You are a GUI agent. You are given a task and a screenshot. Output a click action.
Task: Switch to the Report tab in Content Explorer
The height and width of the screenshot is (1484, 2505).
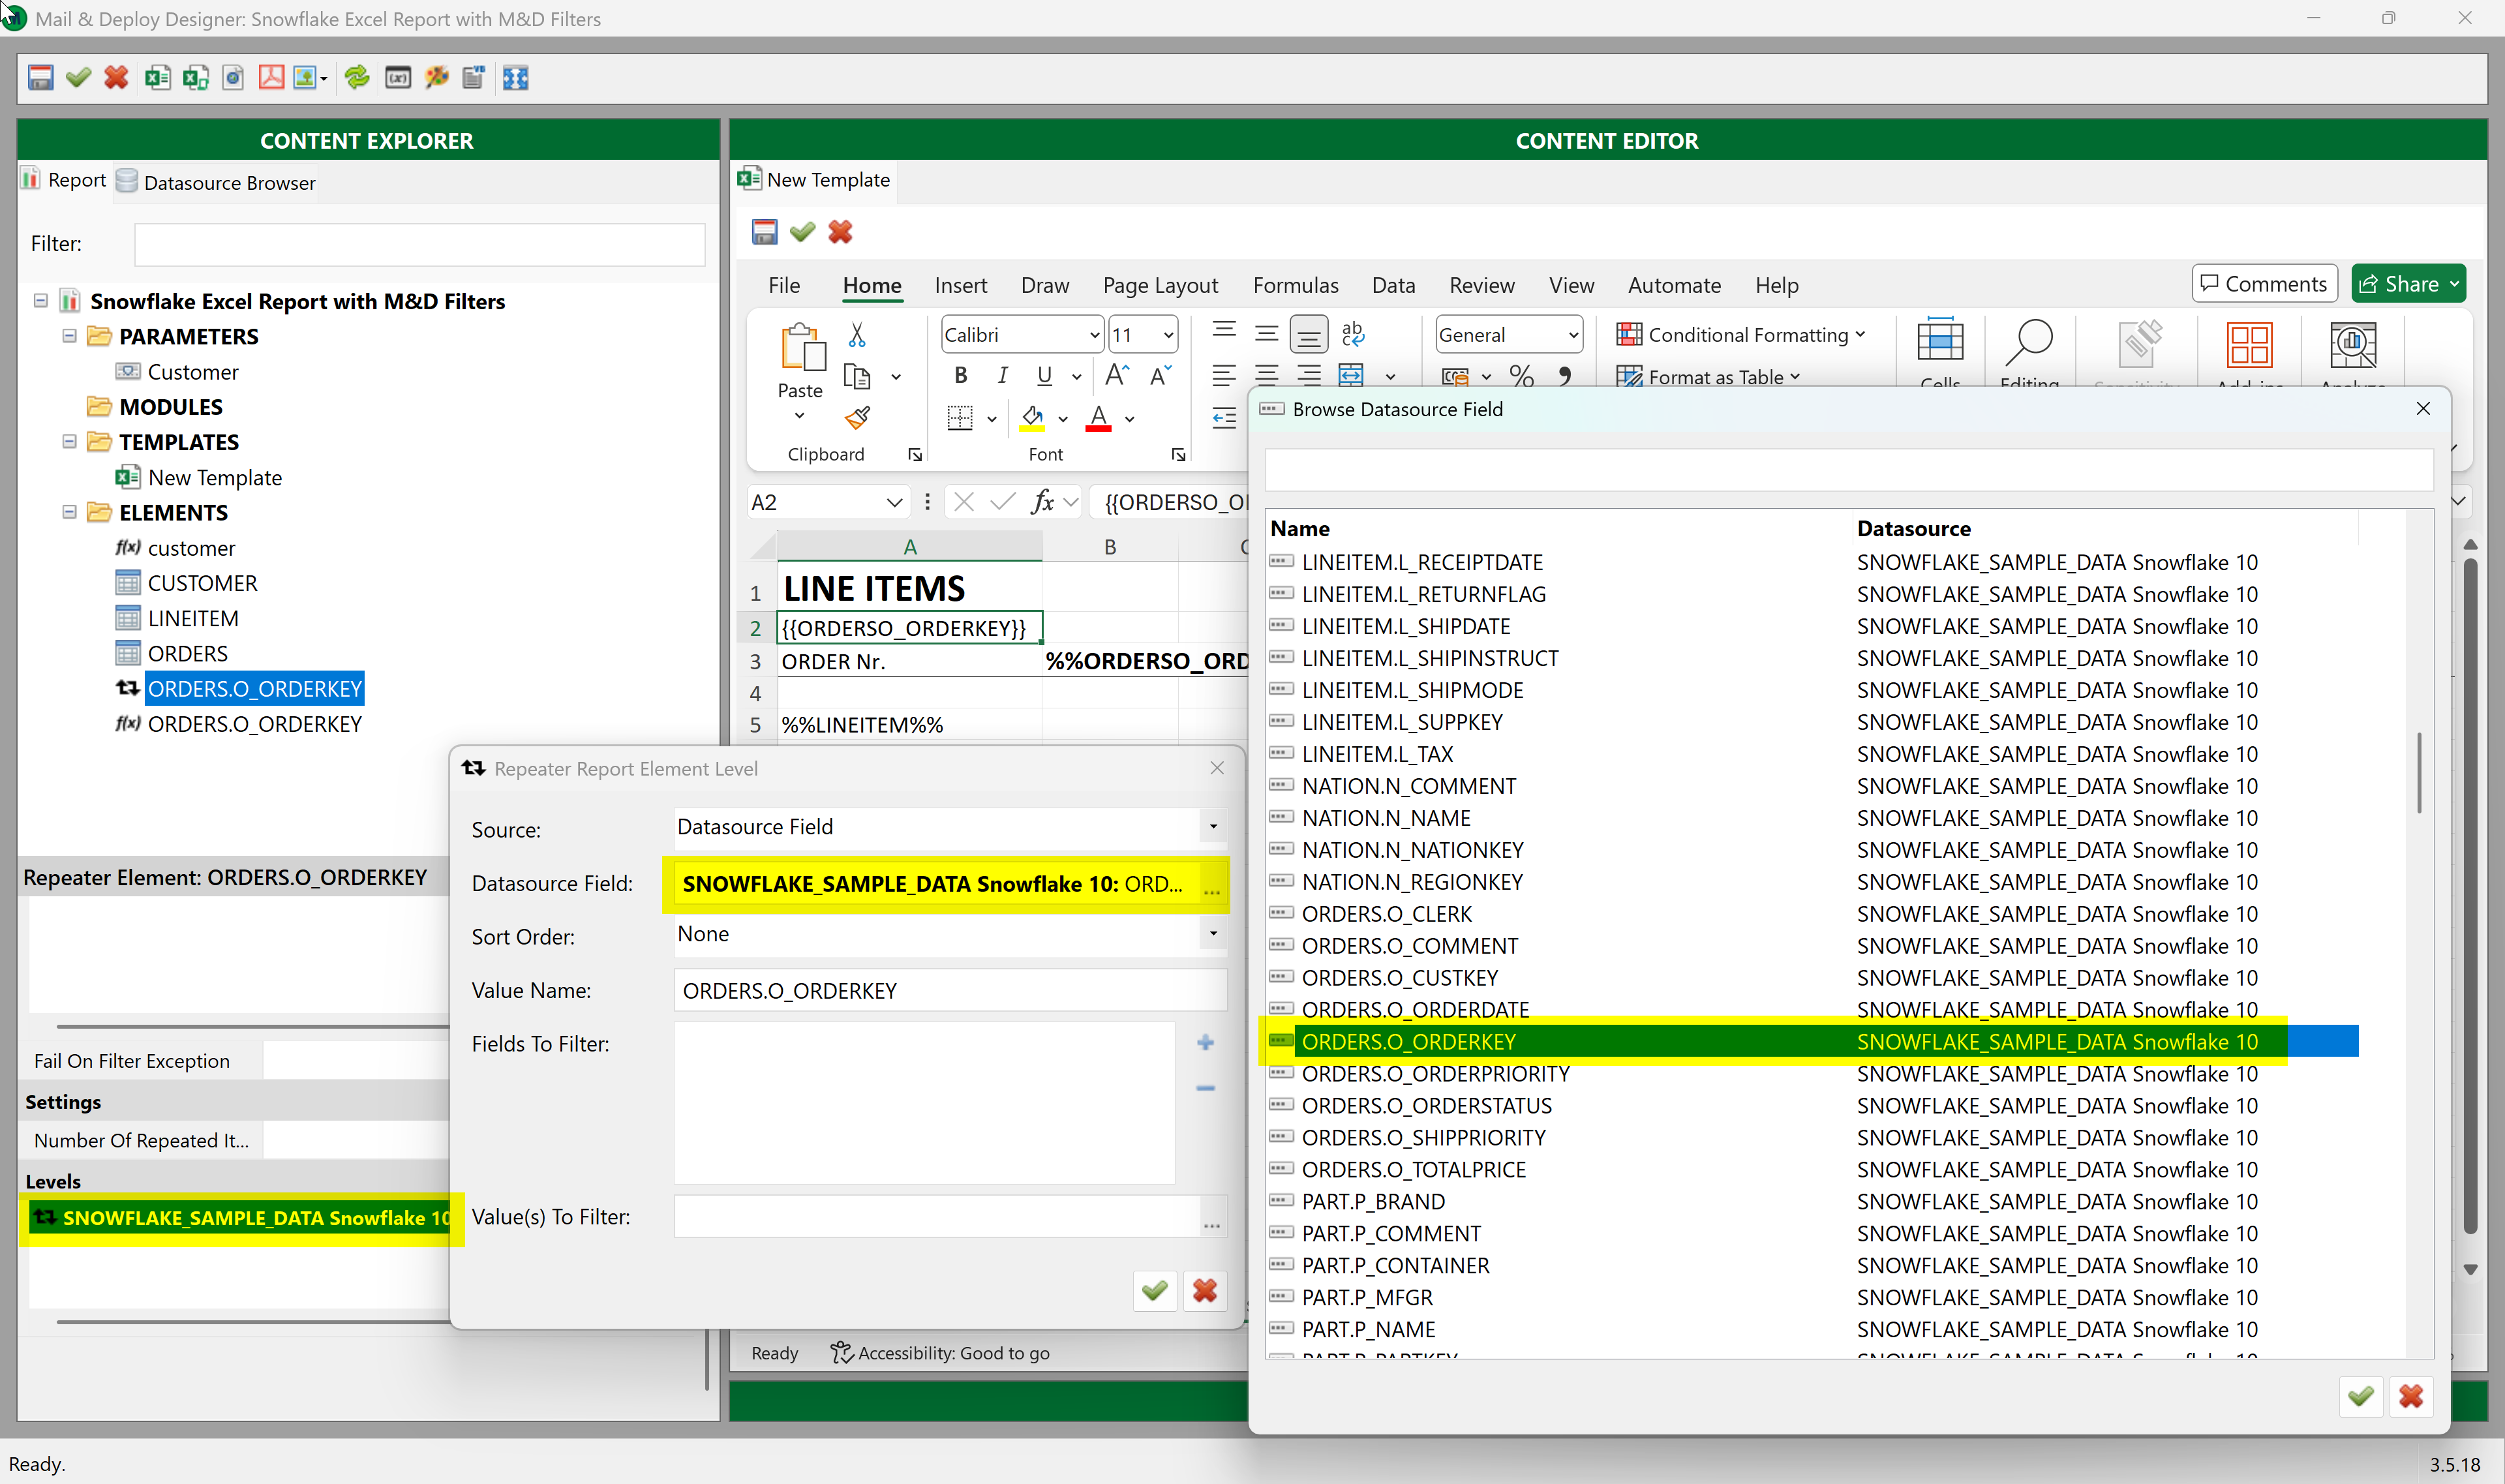pos(64,180)
